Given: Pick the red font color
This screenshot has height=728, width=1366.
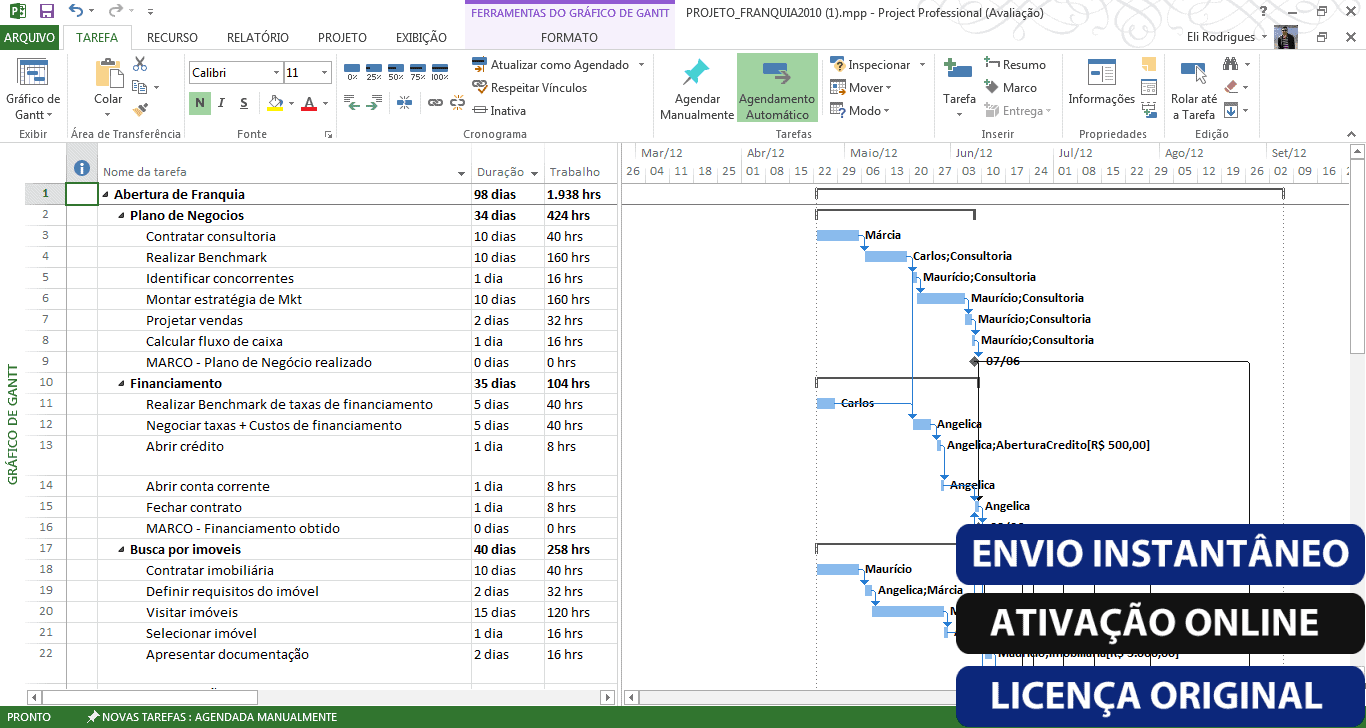Looking at the screenshot, I should click(309, 103).
